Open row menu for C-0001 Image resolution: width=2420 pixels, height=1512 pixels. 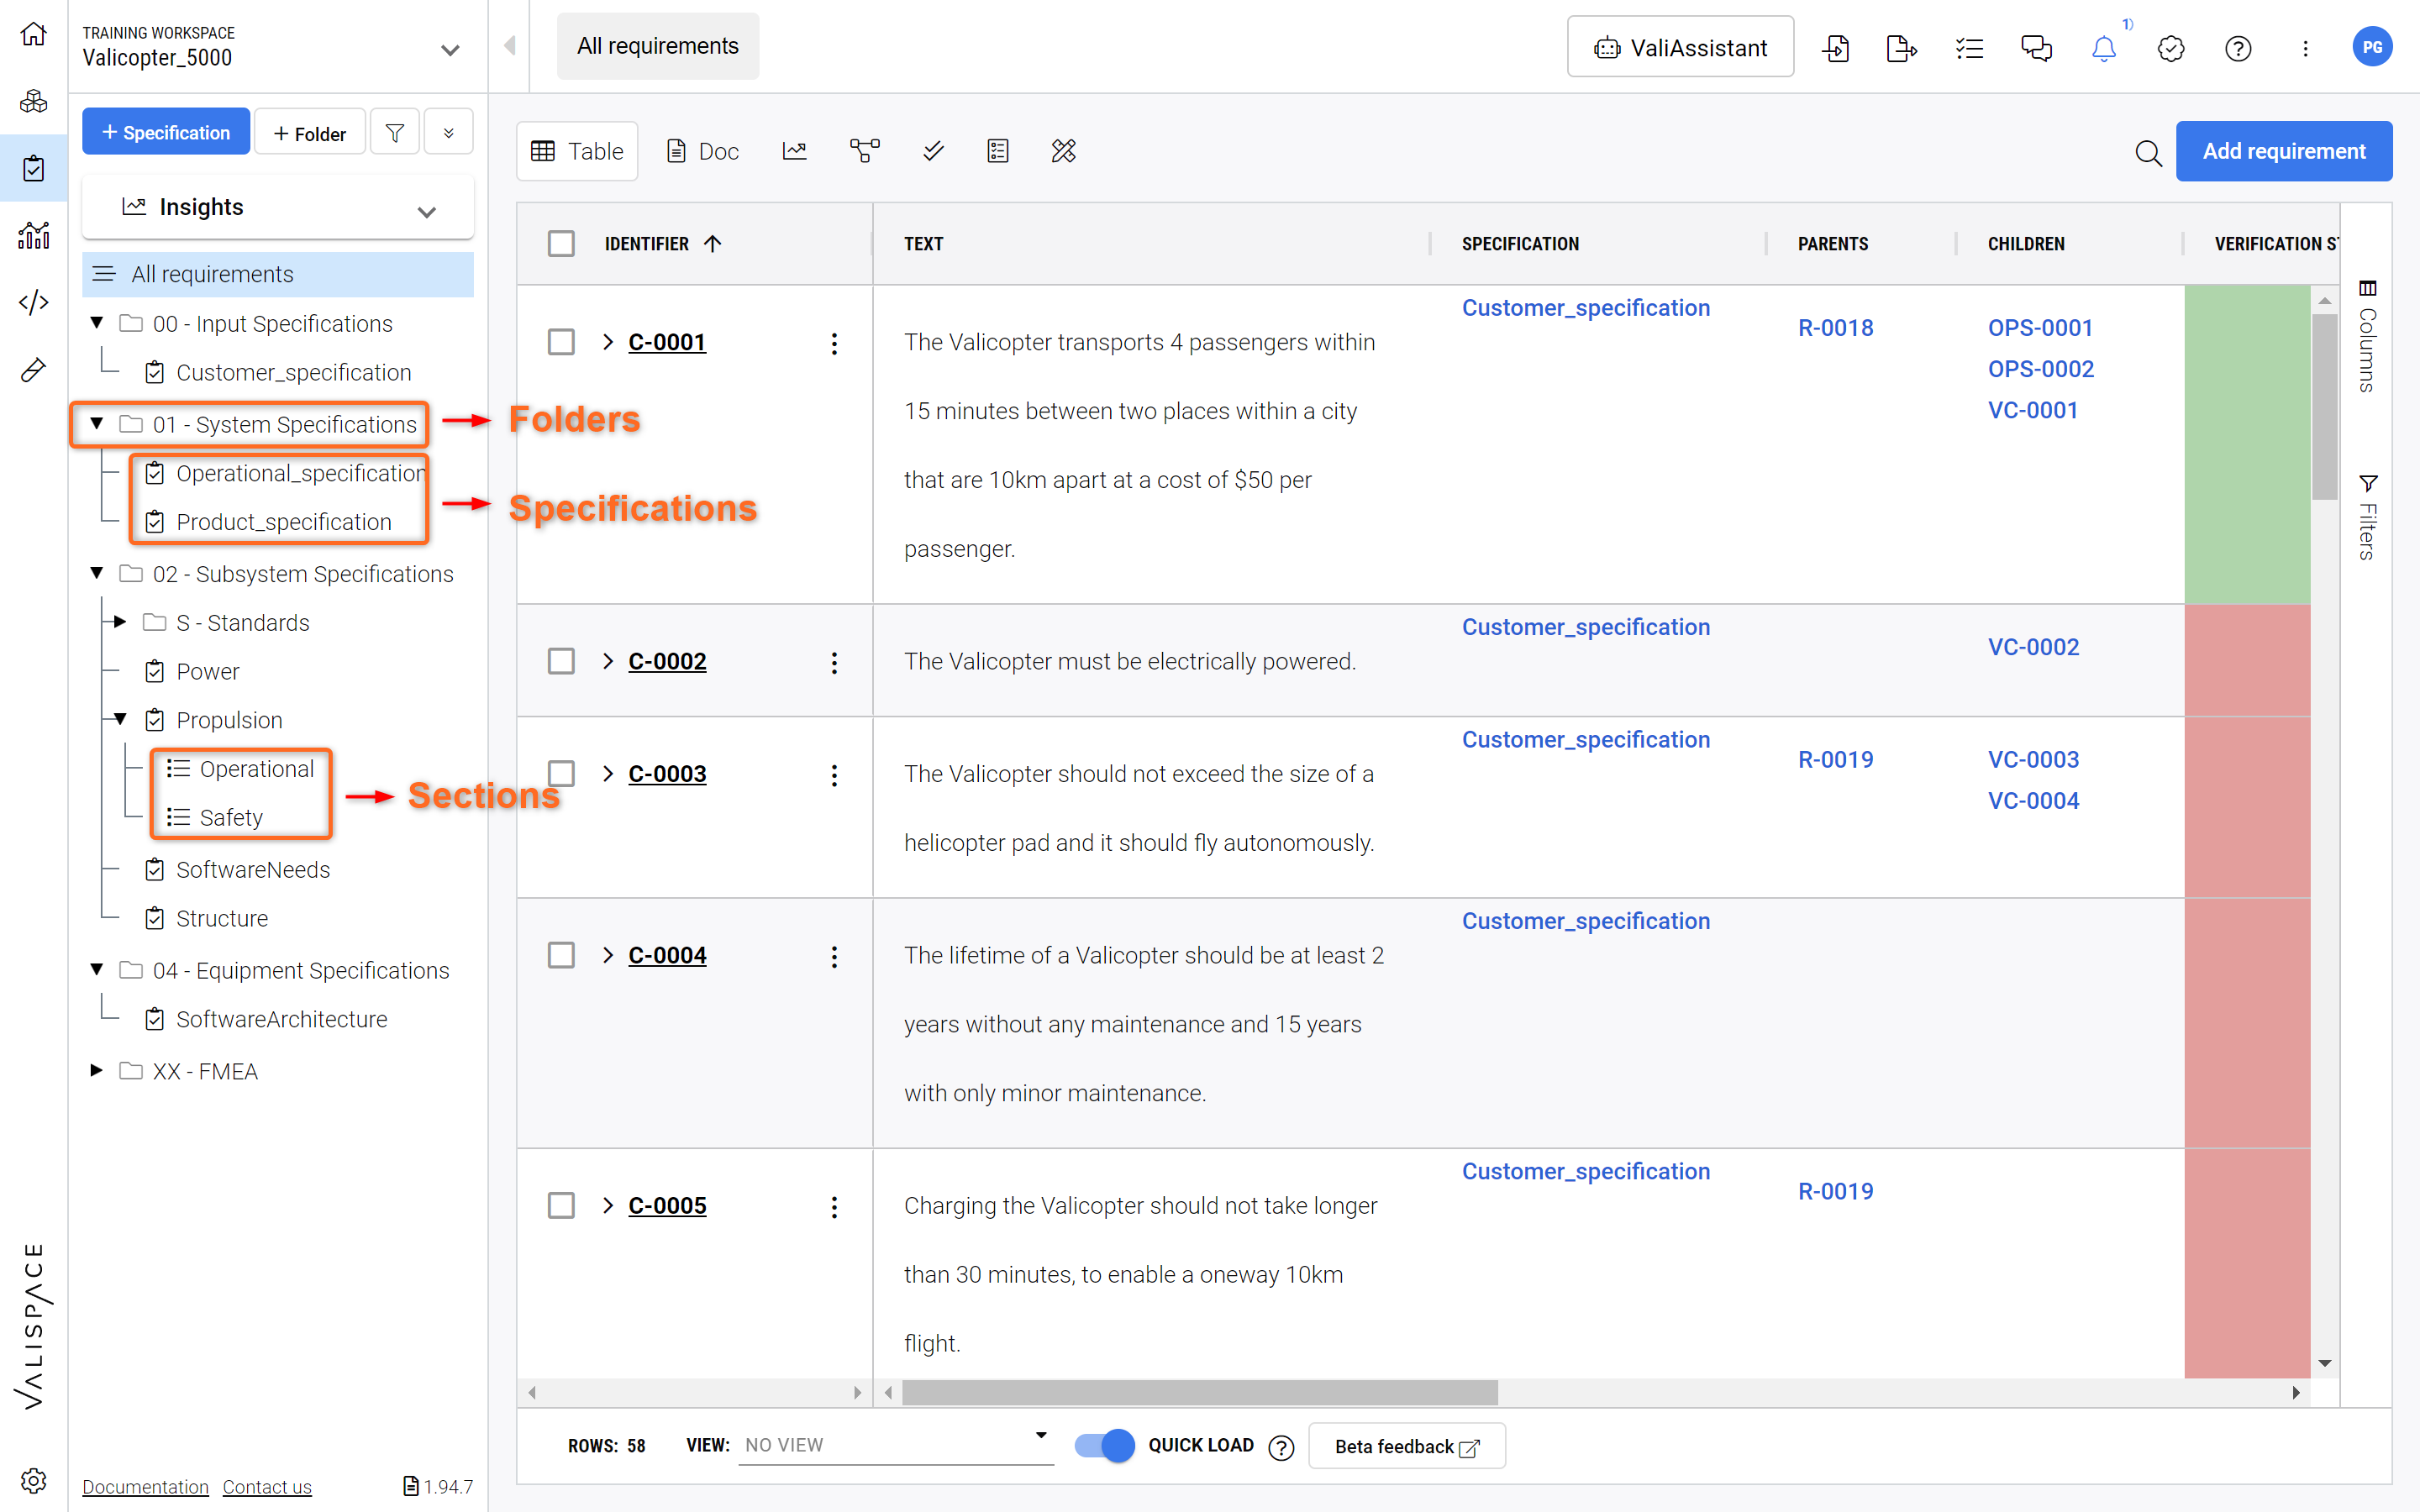(834, 343)
